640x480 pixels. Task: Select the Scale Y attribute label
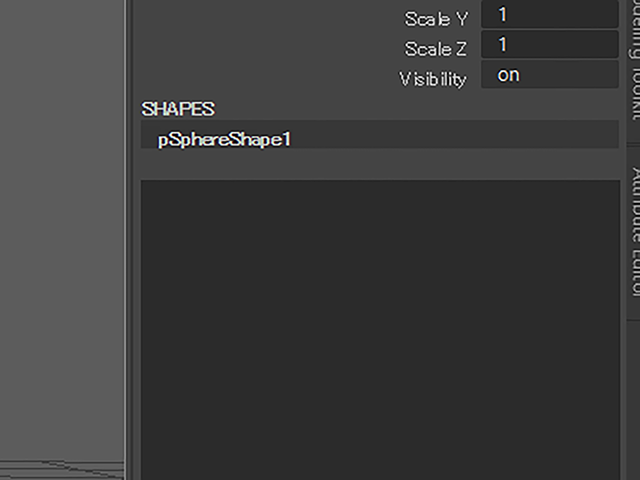coord(436,19)
